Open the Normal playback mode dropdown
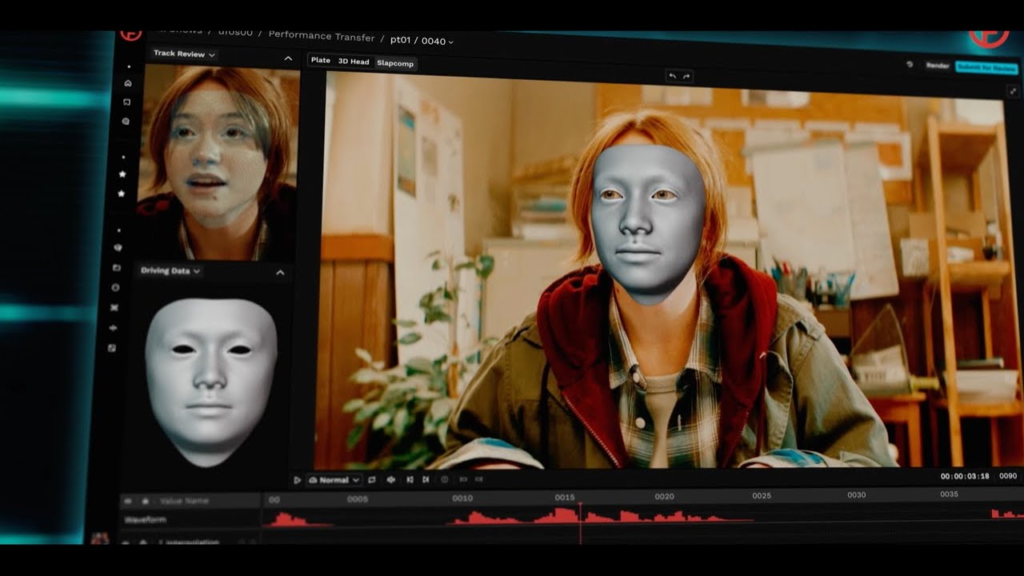 [x=334, y=480]
